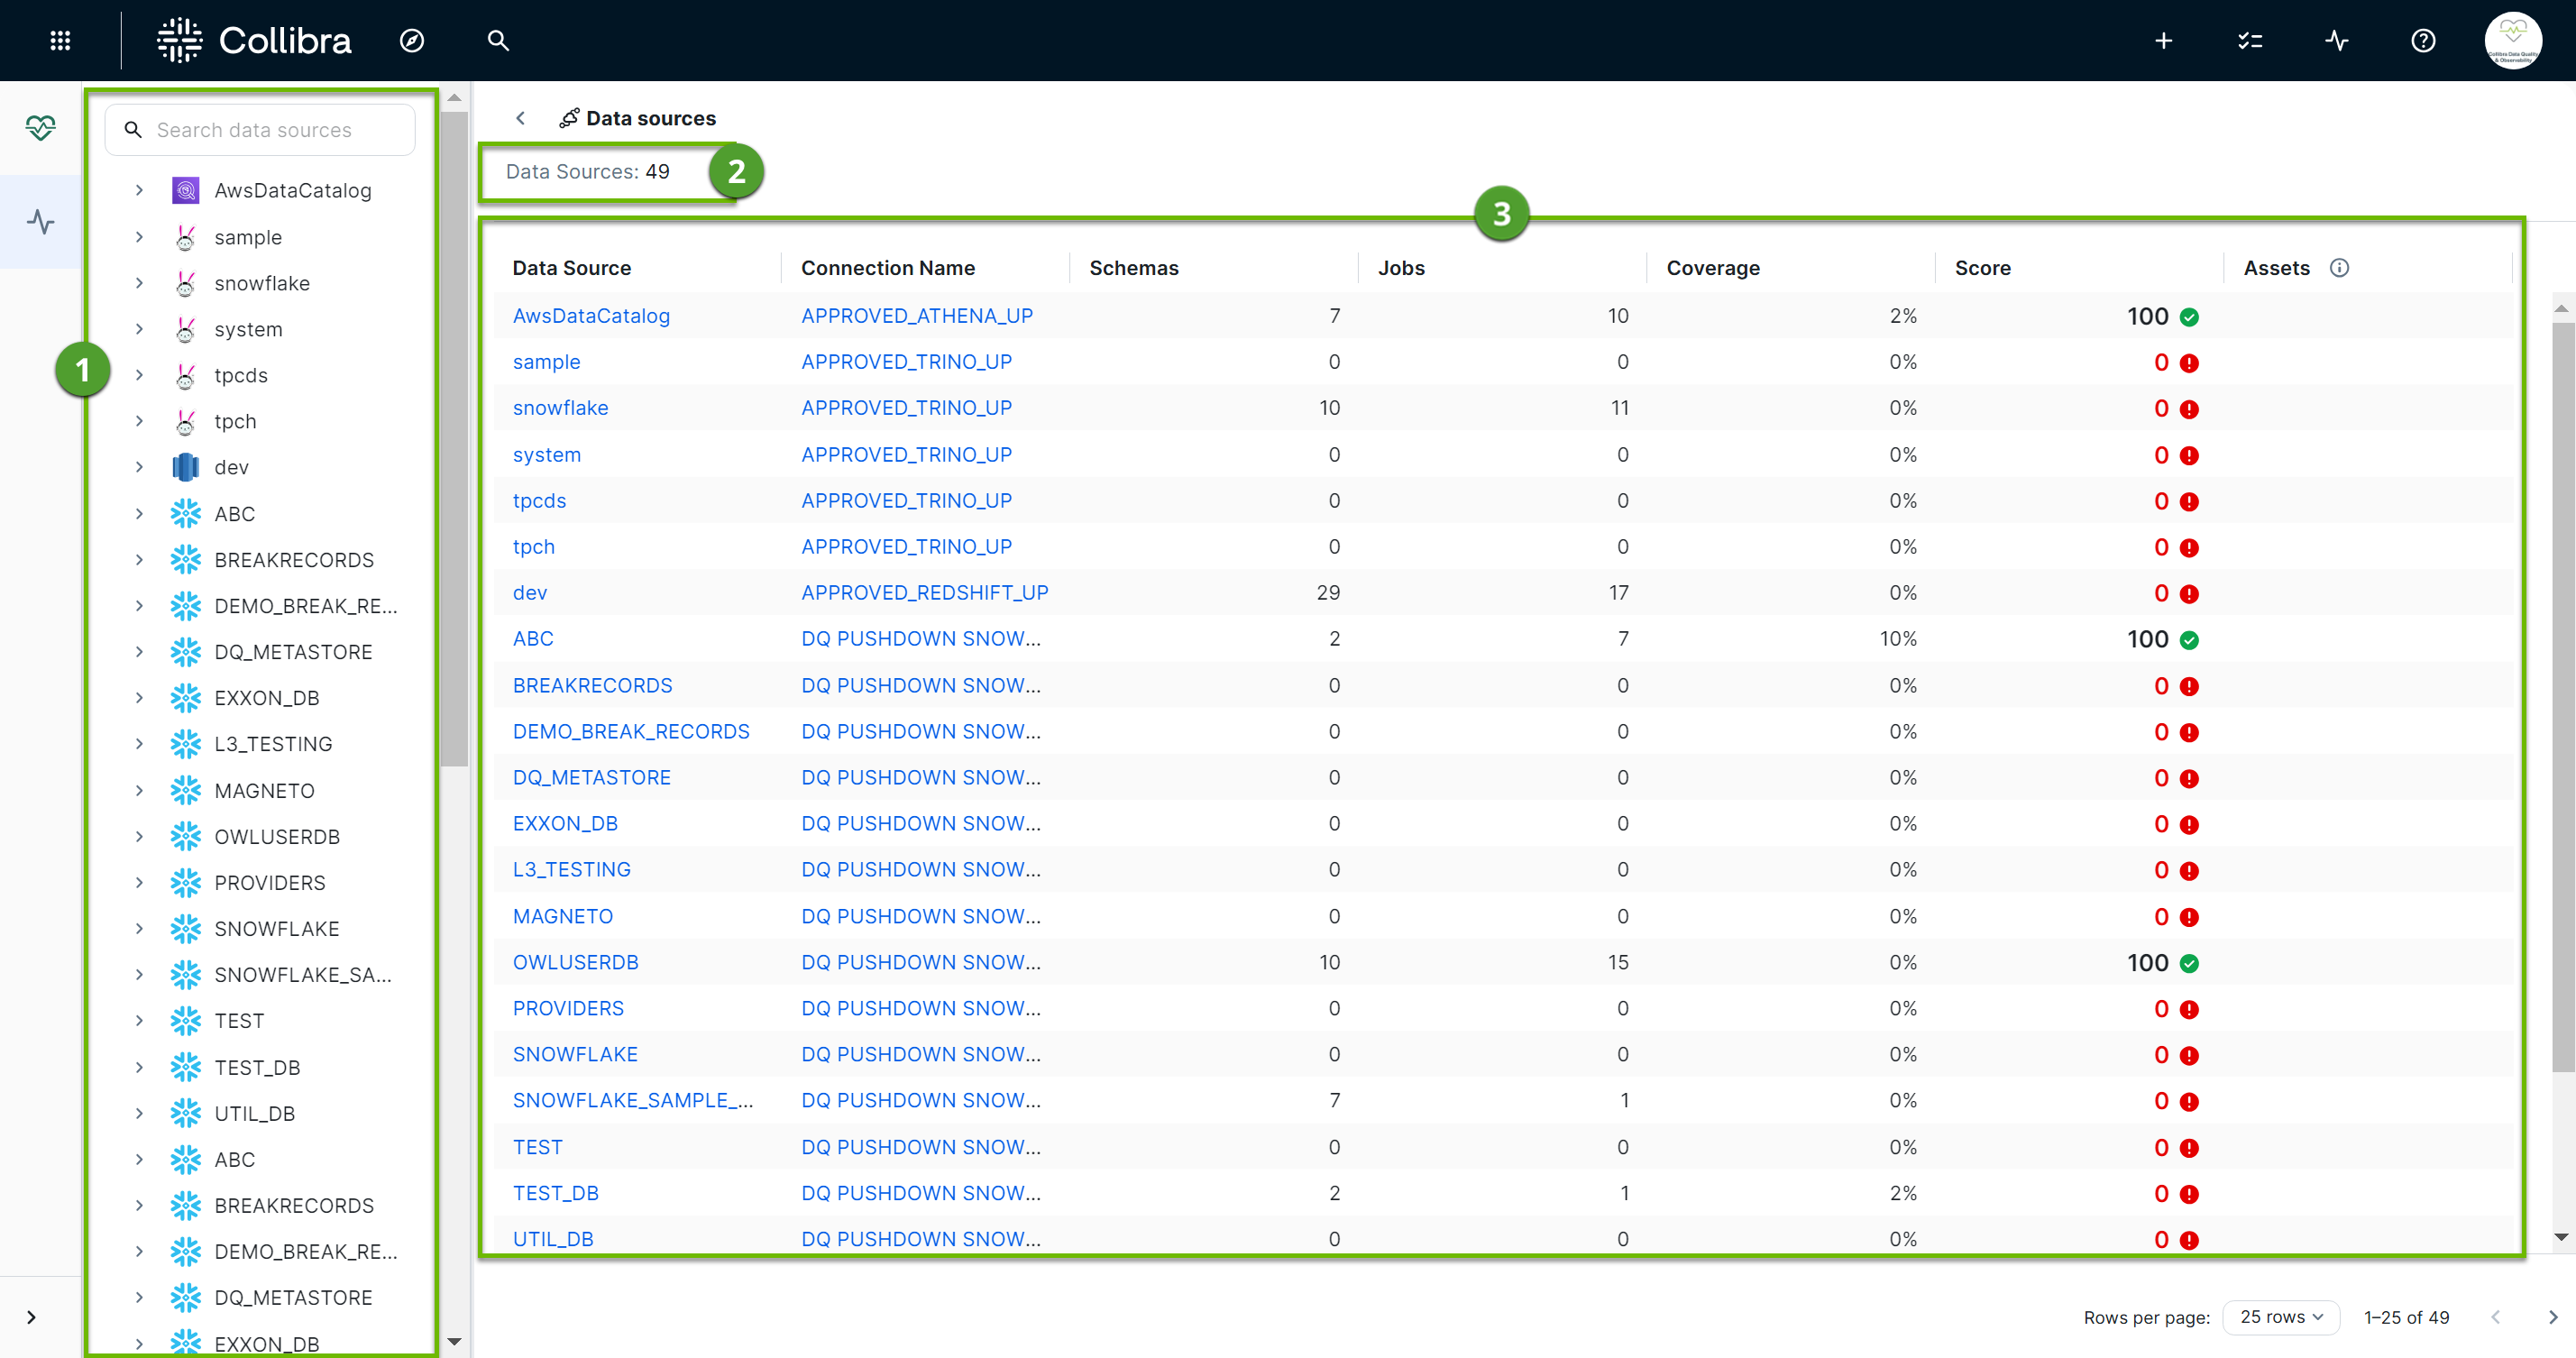Click into Search data sources field
This screenshot has width=2576, height=1358.
[x=260, y=130]
